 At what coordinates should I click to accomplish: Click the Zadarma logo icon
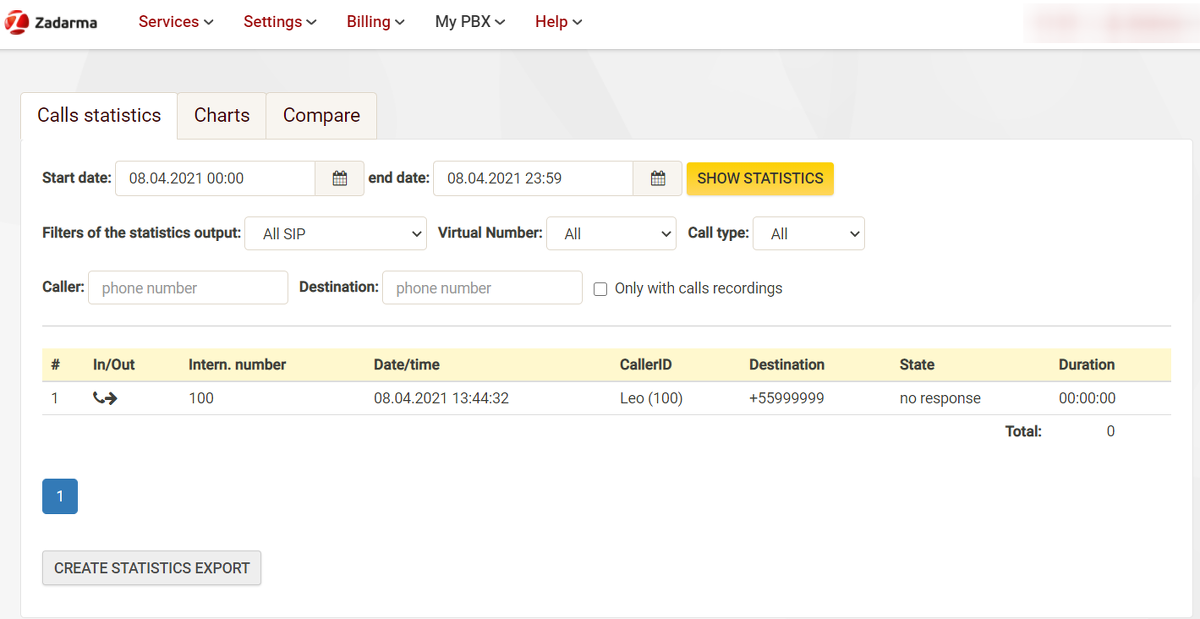coord(17,22)
